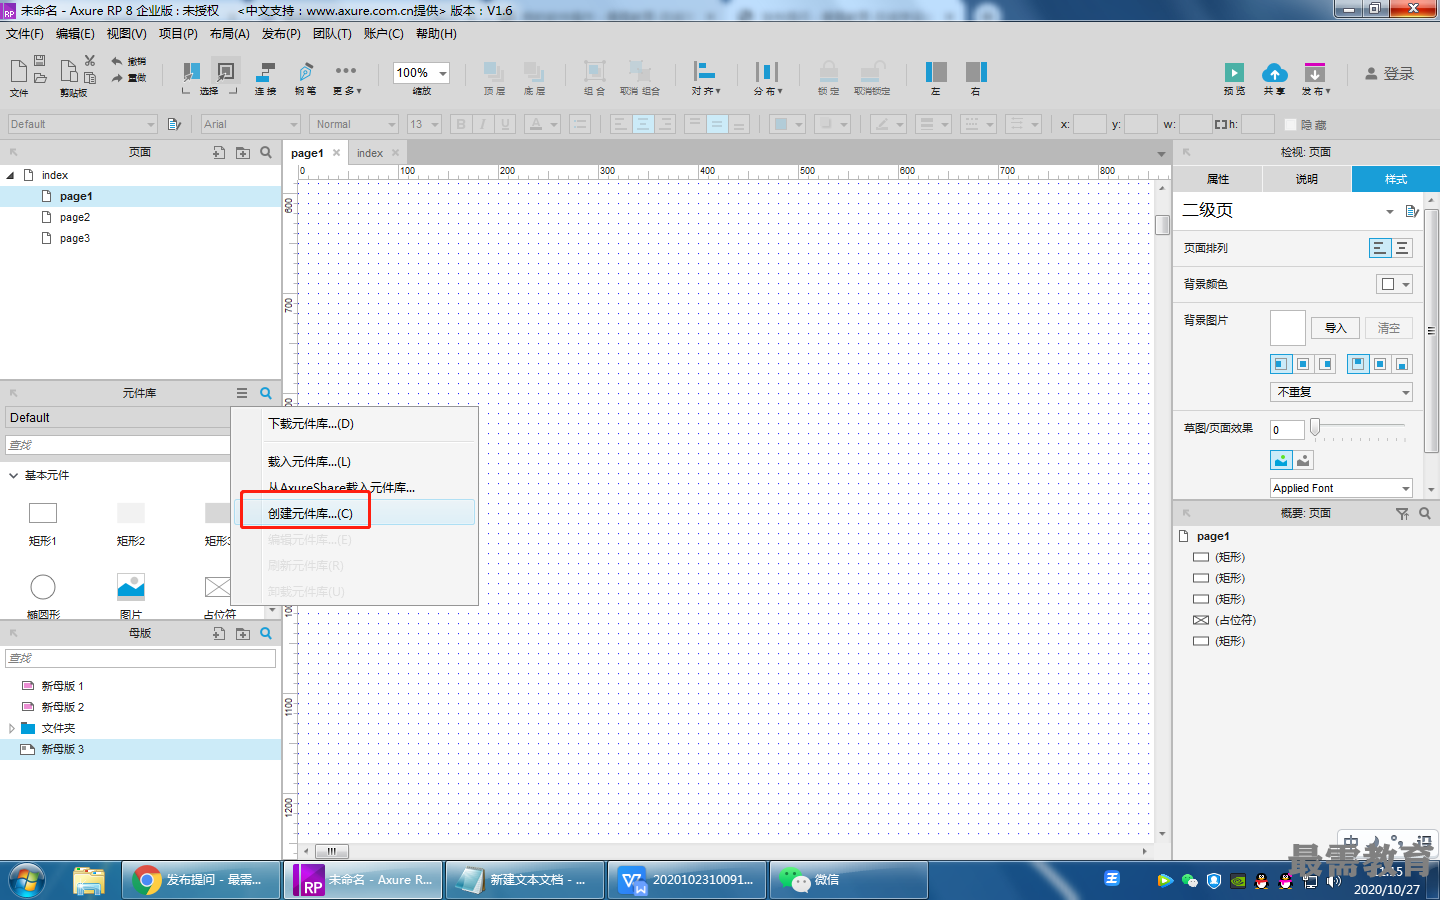Open the More tools (更多) menu
Screen dimensions: 1440x900
346,71
